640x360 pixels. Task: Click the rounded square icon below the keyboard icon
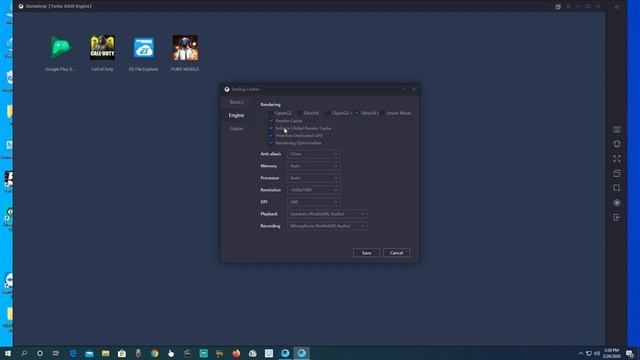[617, 144]
